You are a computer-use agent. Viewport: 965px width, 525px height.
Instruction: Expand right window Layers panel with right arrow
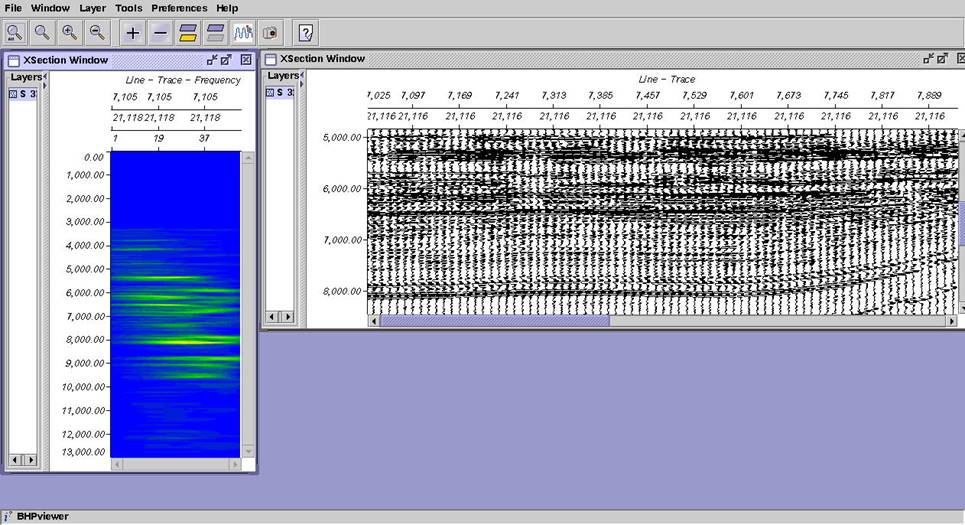click(302, 83)
